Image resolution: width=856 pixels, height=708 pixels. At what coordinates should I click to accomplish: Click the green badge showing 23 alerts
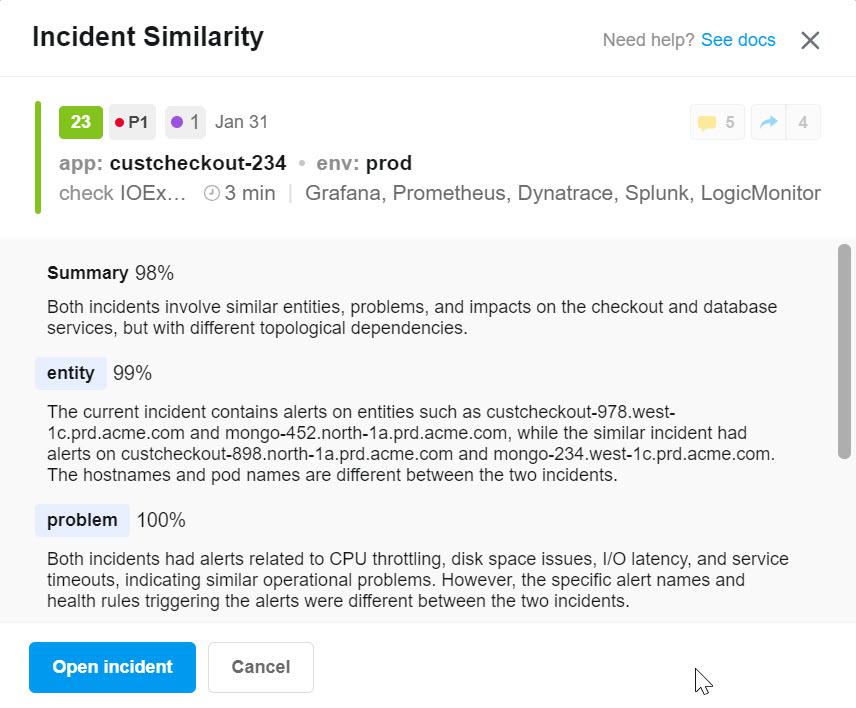pyautogui.click(x=80, y=121)
